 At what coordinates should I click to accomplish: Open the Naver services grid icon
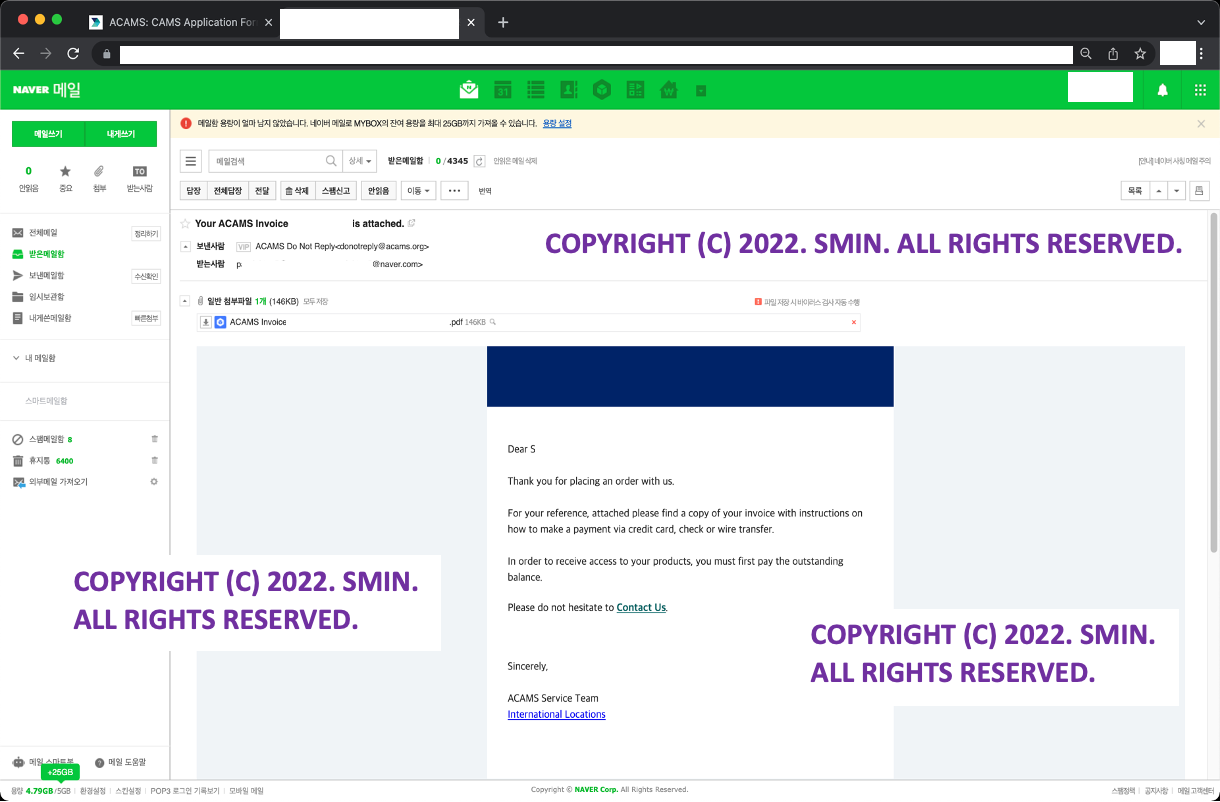tap(1200, 90)
